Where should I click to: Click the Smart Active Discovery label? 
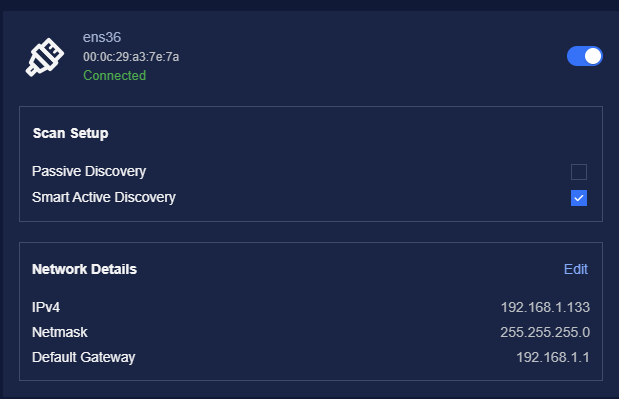[x=104, y=197]
